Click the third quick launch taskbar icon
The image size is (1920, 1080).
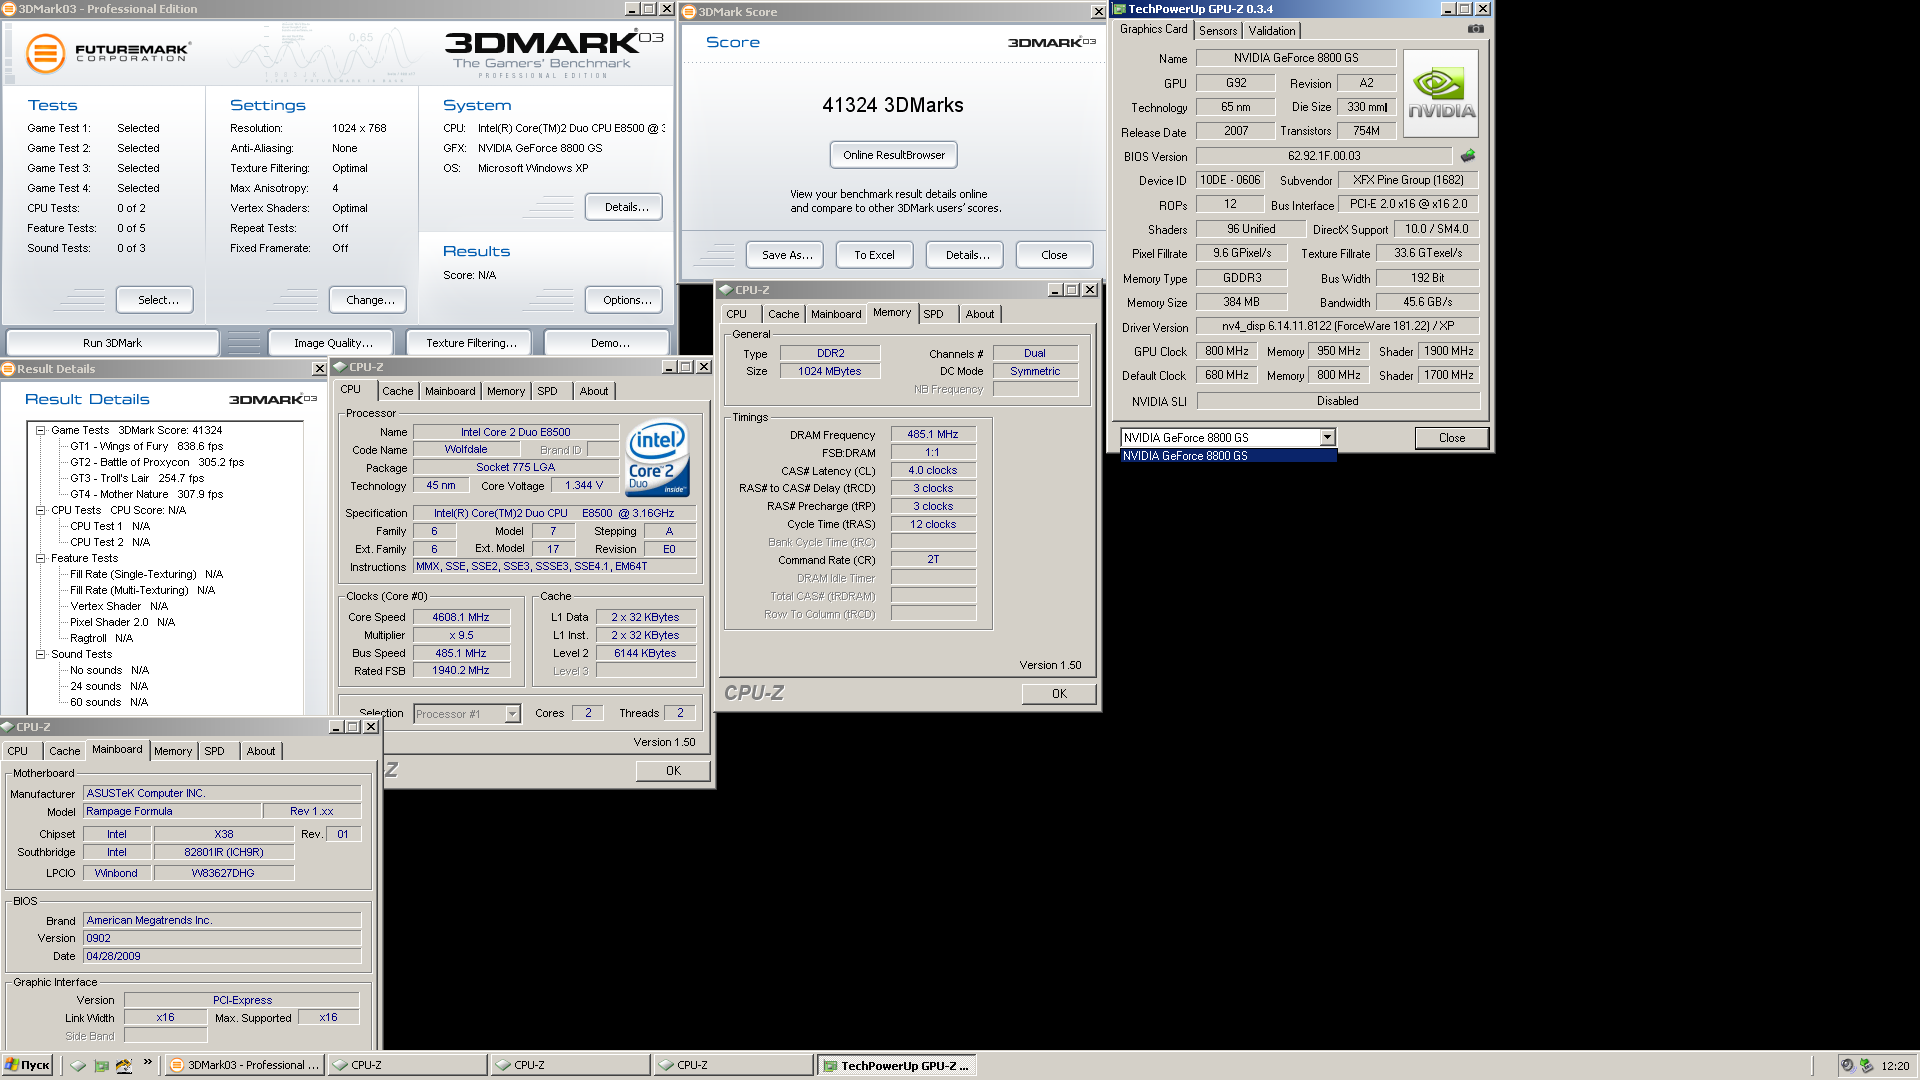124,1065
